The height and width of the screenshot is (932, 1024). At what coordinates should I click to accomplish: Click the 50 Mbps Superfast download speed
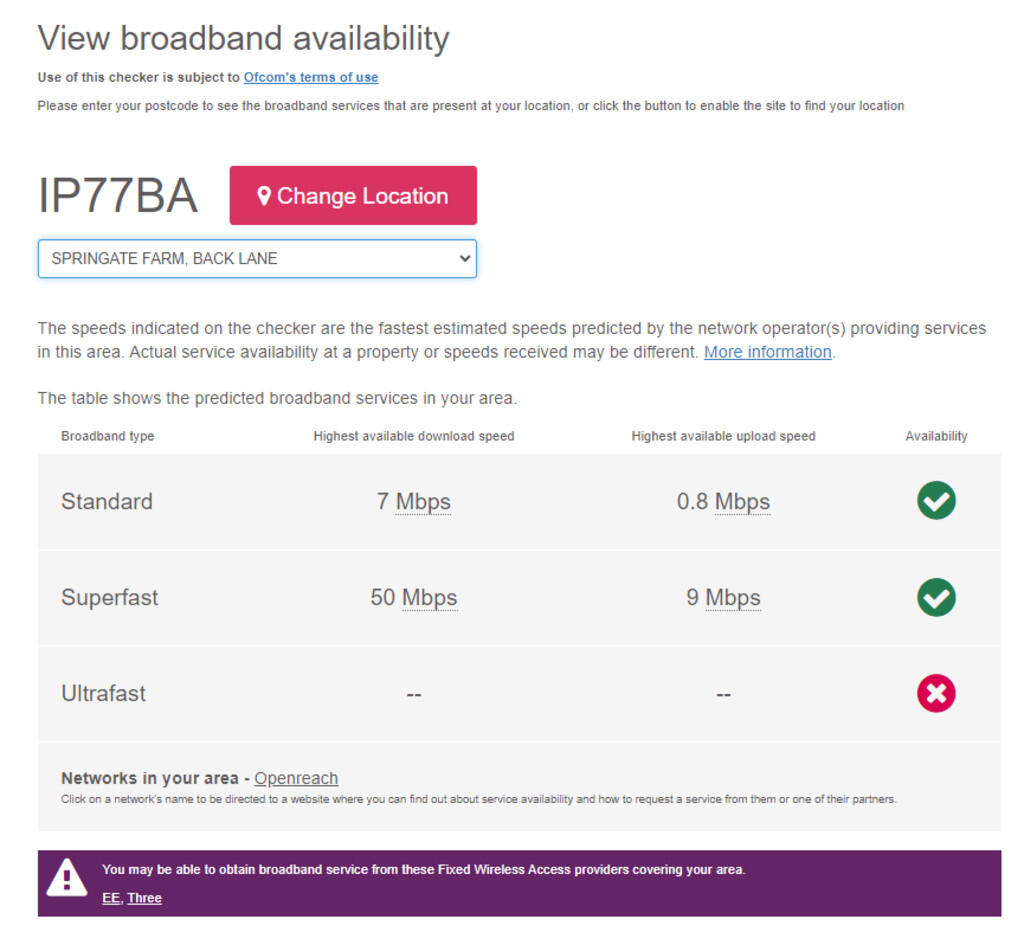tap(413, 597)
